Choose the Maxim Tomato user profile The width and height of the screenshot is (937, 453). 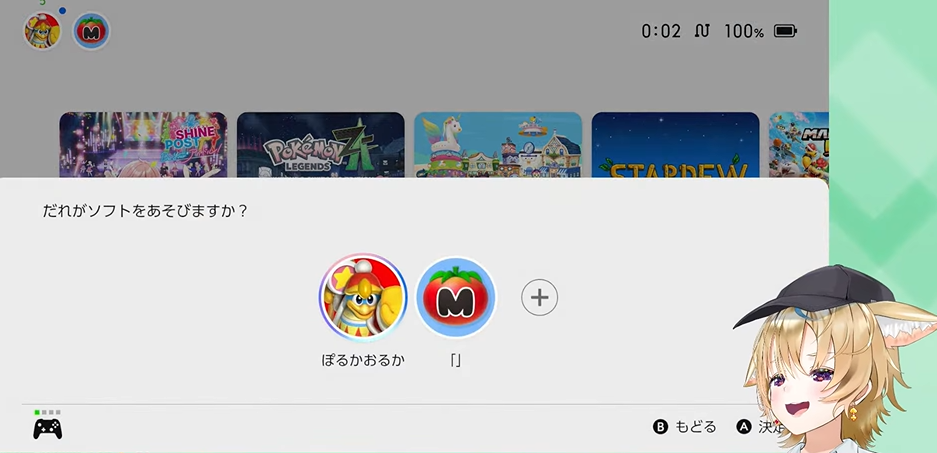456,297
